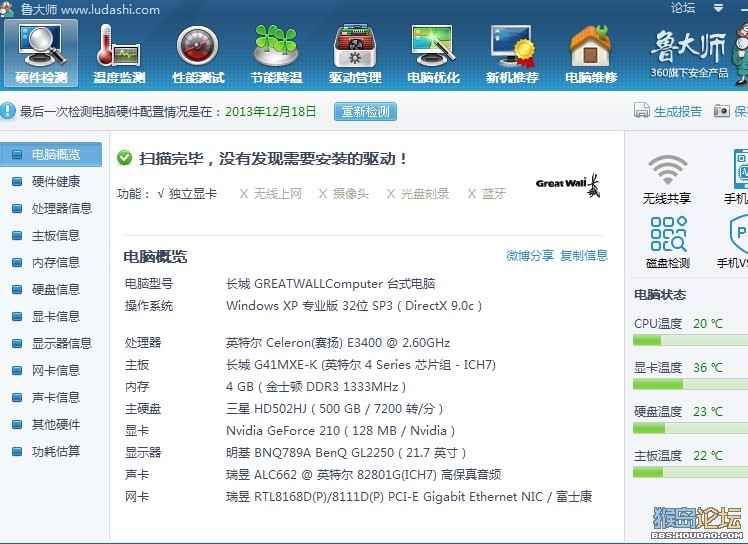The width and height of the screenshot is (748, 544).
Task: Click the 独立显卡 feature indicator
Action: [x=187, y=193]
